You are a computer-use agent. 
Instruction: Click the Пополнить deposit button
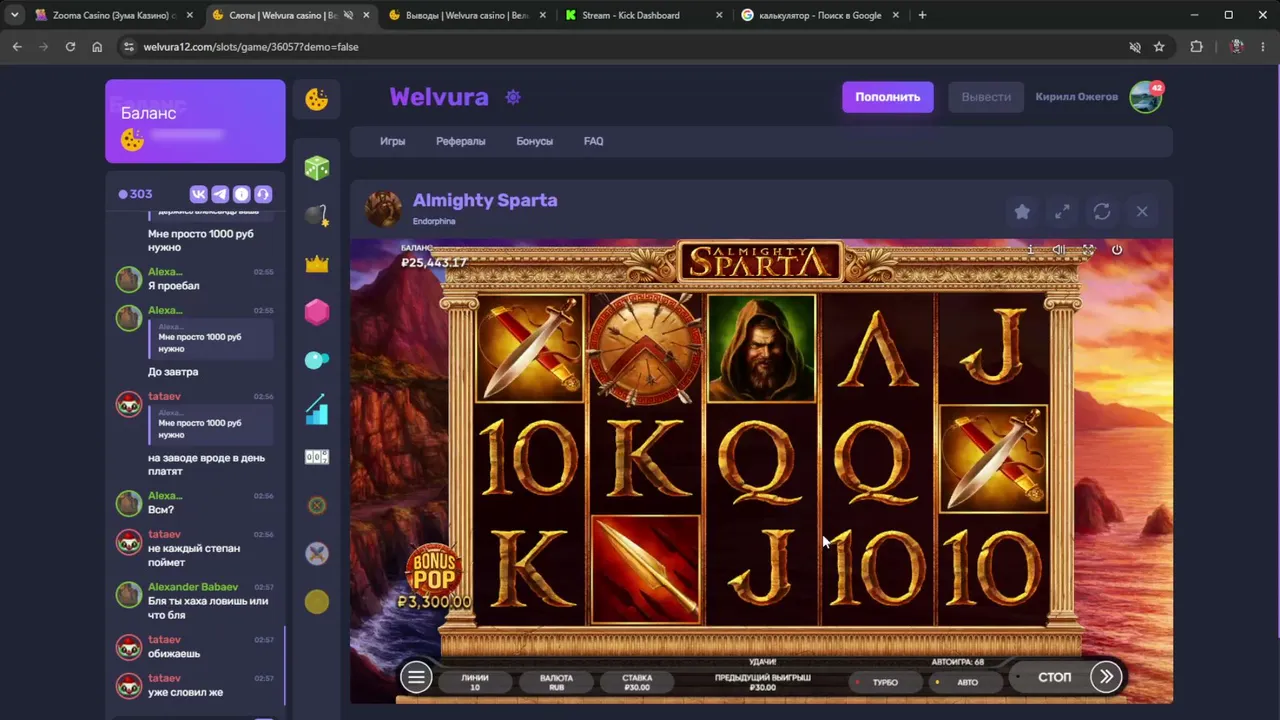[888, 97]
